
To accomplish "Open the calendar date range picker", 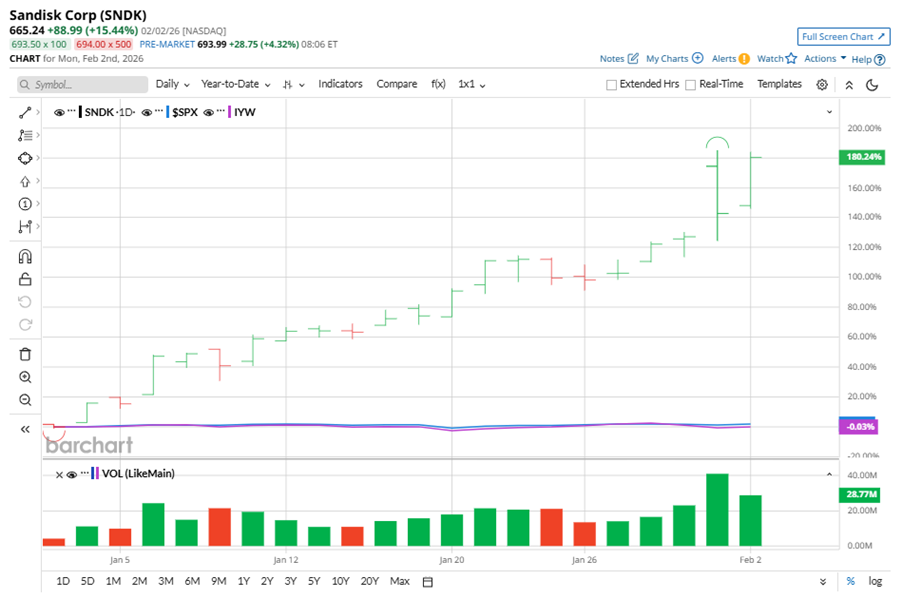I will click(x=427, y=582).
